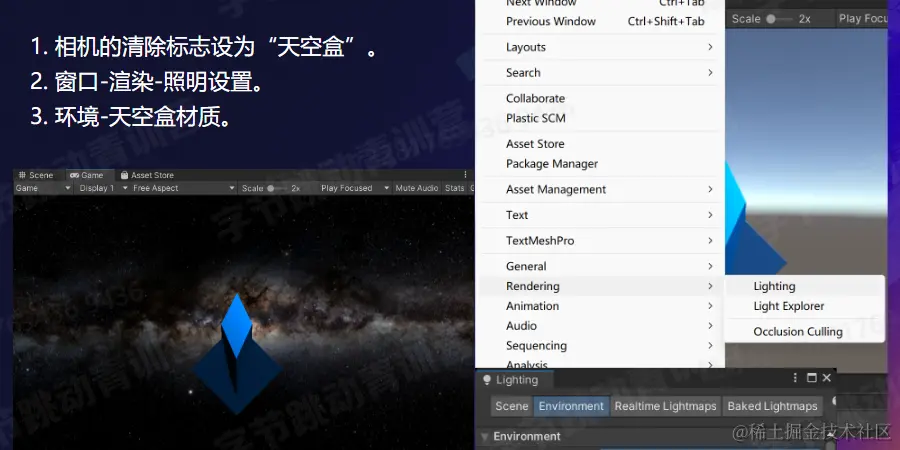Collapse the Environment section foldout
Image resolution: width=900 pixels, height=450 pixels.
(484, 437)
